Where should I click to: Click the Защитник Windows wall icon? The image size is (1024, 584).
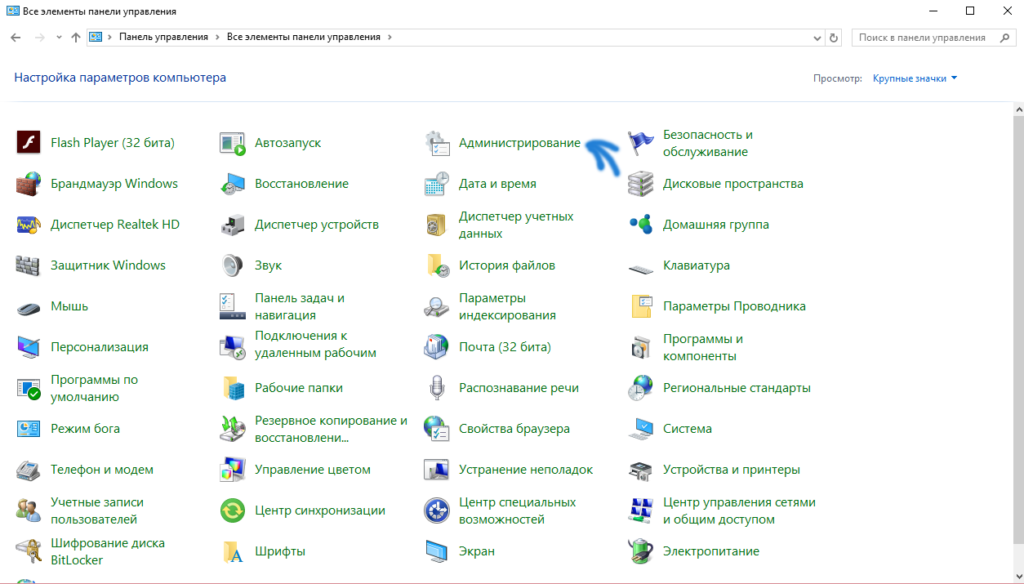(28, 265)
